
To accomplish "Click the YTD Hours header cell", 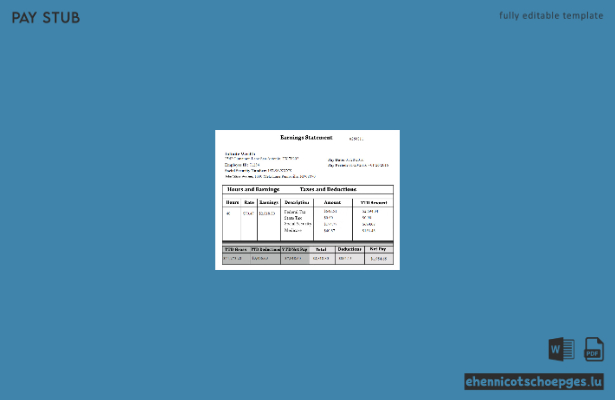I will point(236,249).
